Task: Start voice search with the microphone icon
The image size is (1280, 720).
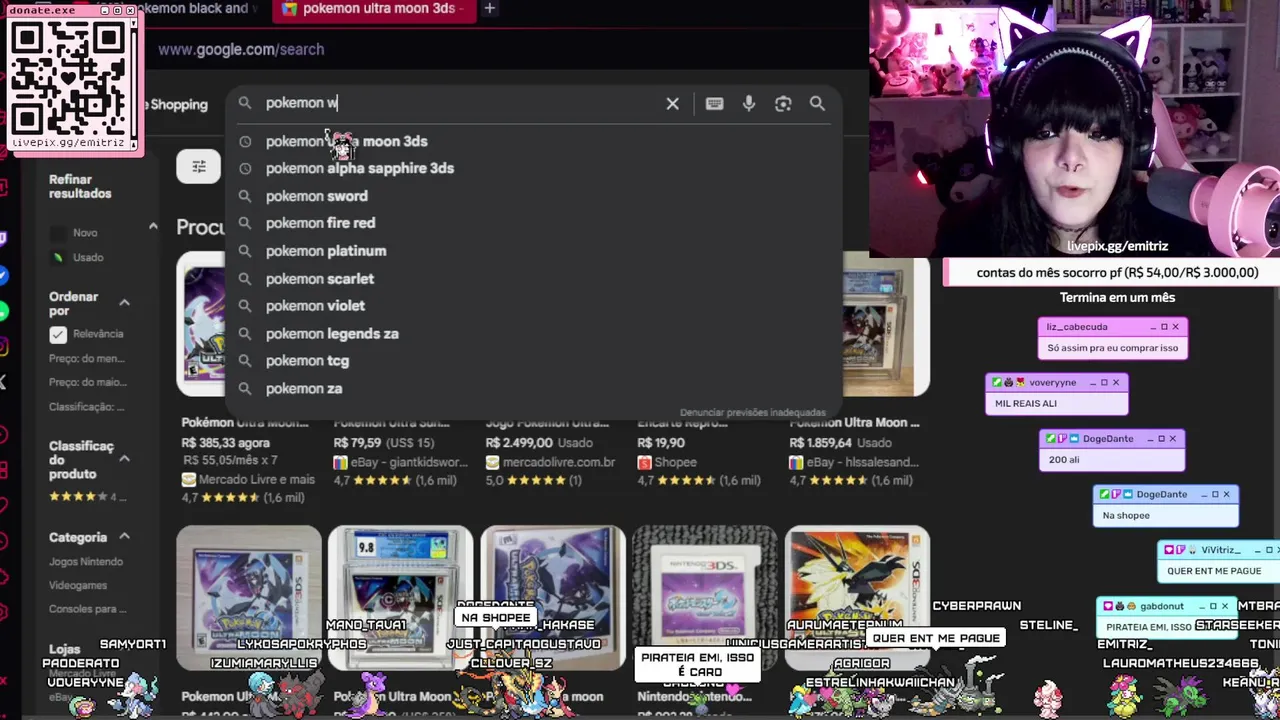Action: pyautogui.click(x=749, y=103)
